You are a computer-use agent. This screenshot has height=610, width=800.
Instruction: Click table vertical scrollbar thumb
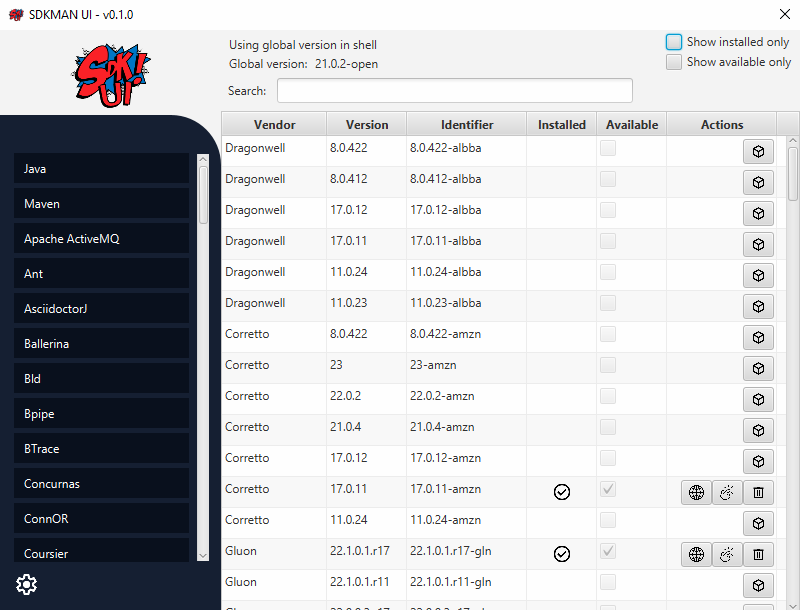[x=792, y=173]
